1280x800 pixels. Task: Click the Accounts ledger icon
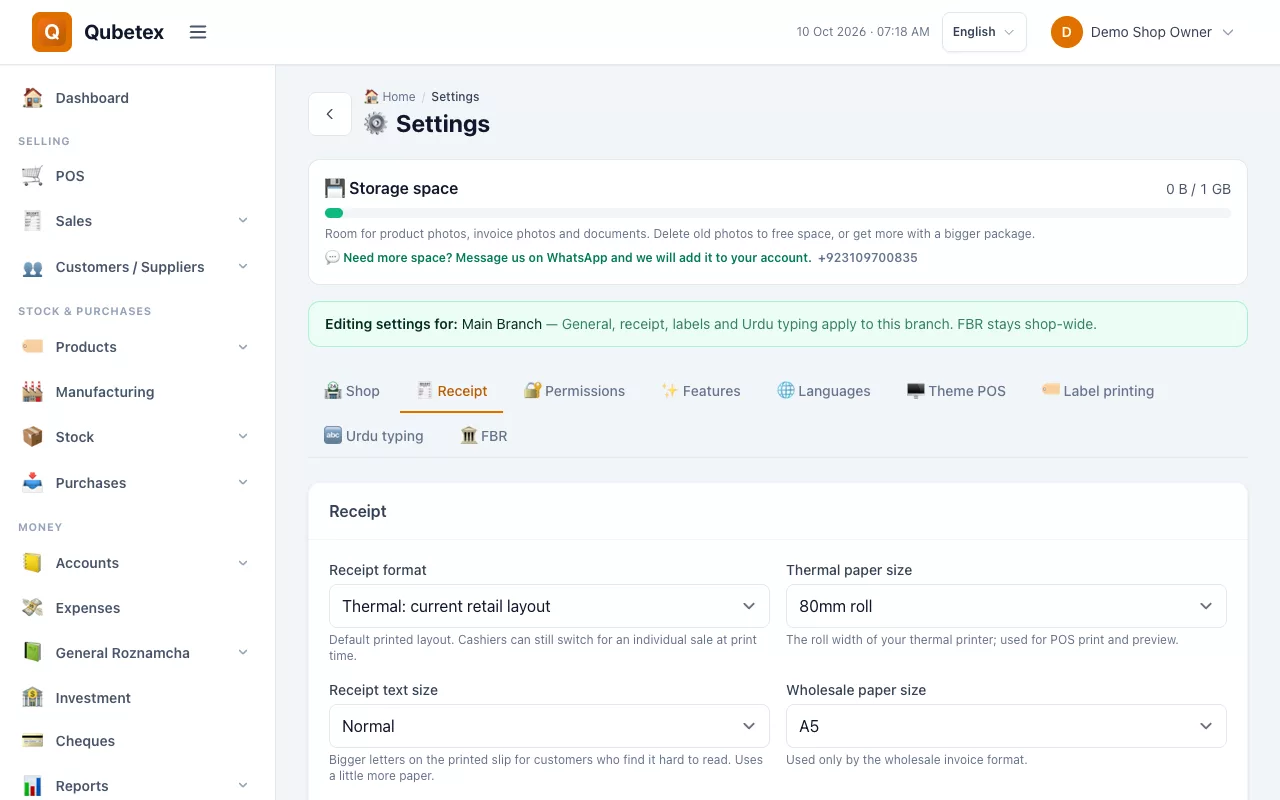click(x=33, y=563)
